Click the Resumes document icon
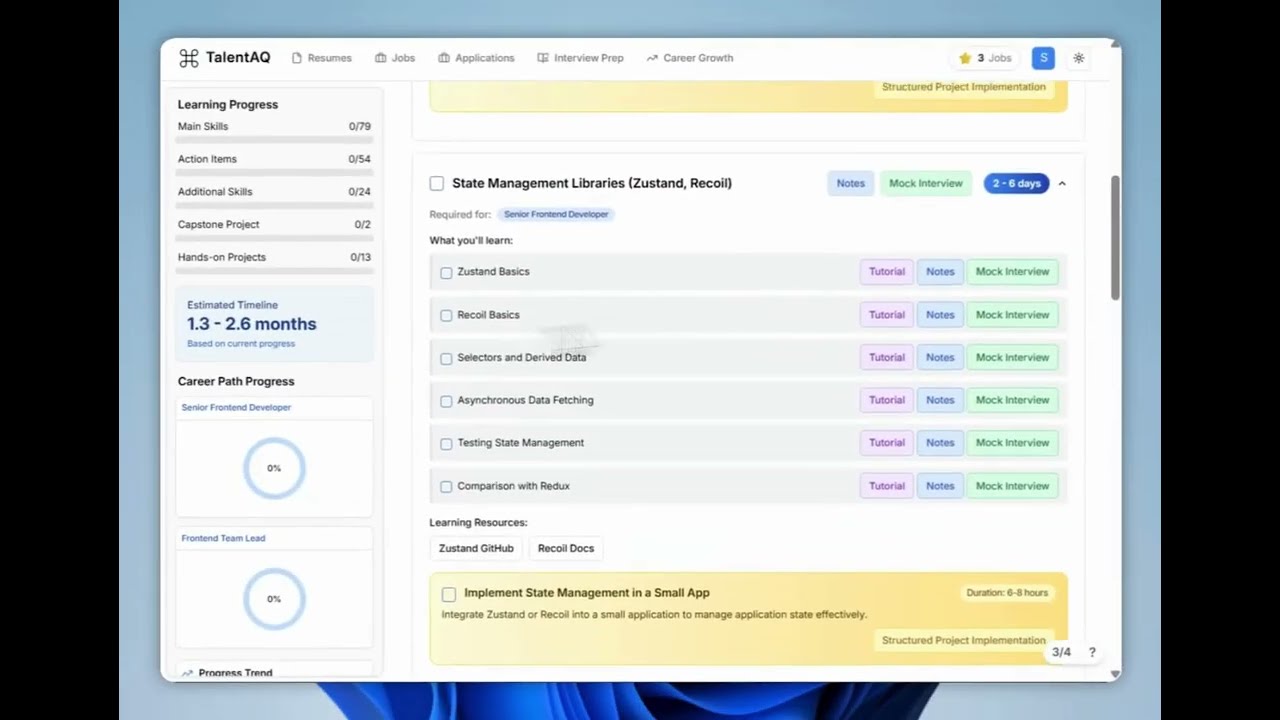The height and width of the screenshot is (720, 1280). point(297,58)
